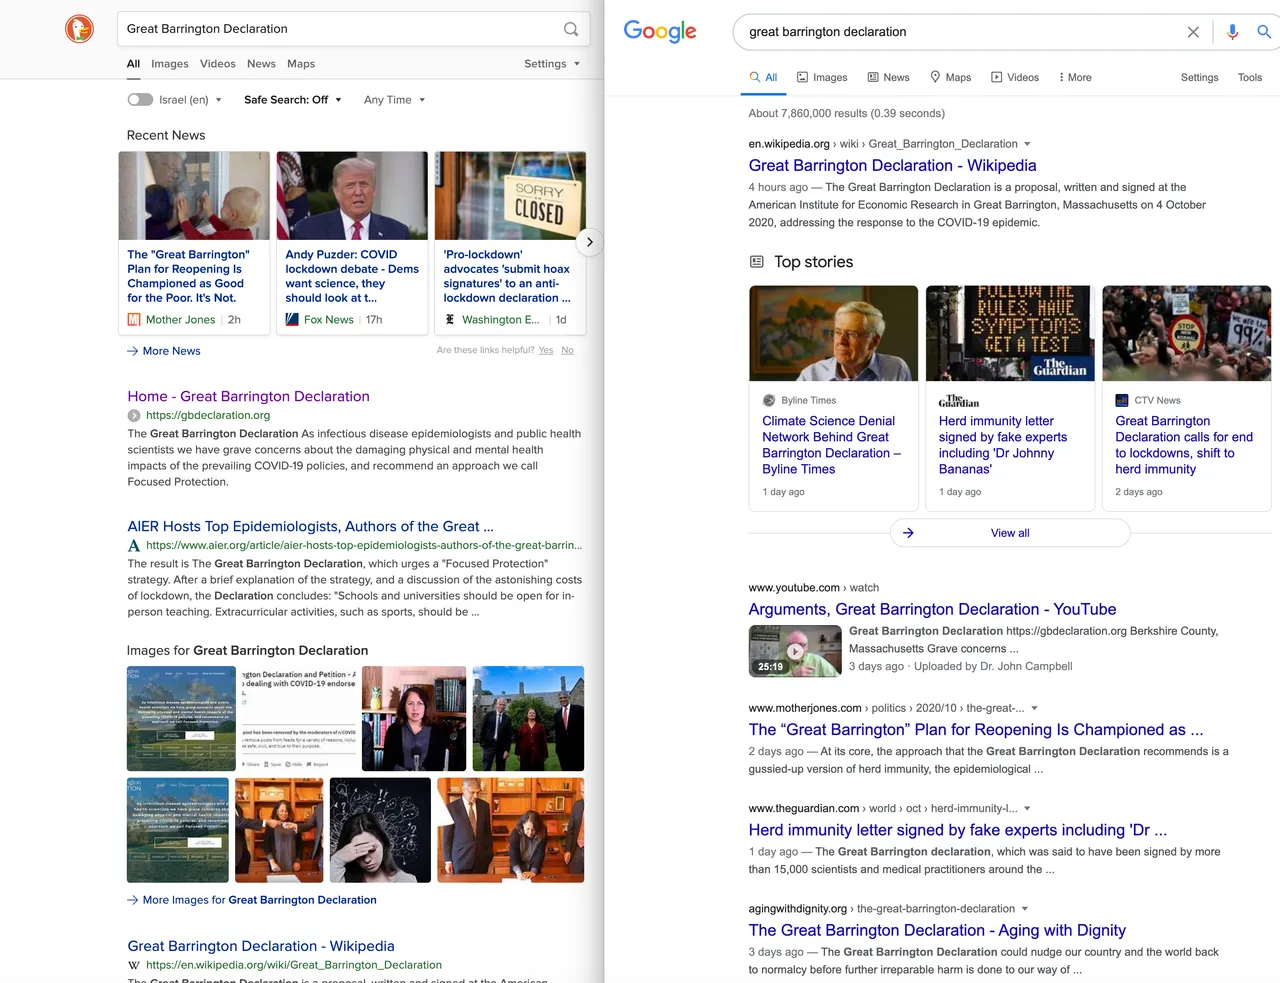Image resolution: width=1280 pixels, height=983 pixels.
Task: Expand Mother Jones result options arrow in Google
Action: point(1034,708)
